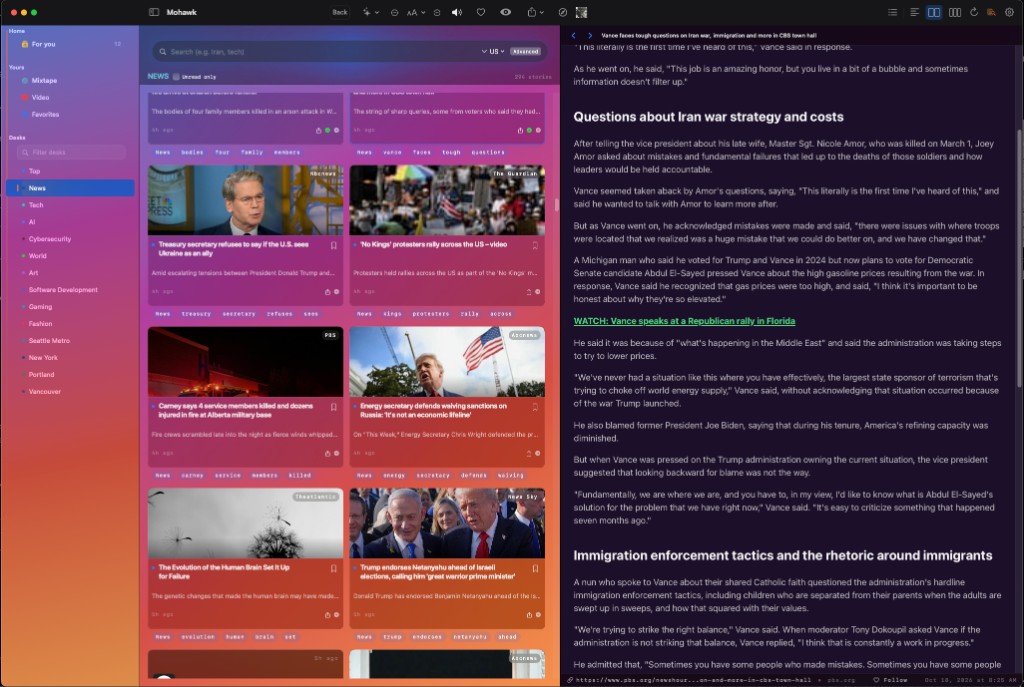
Task: Select the list view icon
Action: [x=893, y=12]
